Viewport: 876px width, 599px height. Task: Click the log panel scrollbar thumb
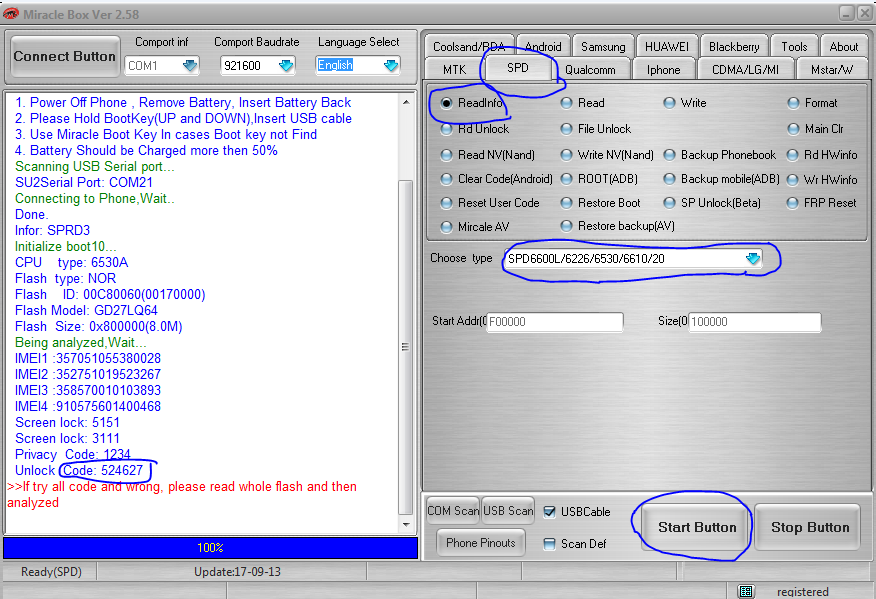(x=406, y=347)
